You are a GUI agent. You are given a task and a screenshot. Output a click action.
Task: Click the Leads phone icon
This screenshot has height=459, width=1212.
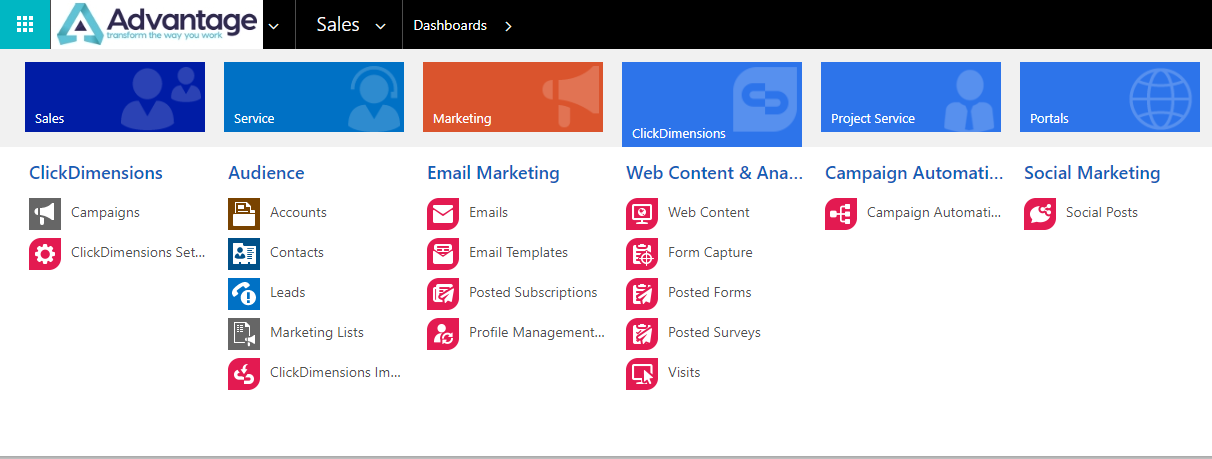coord(244,294)
